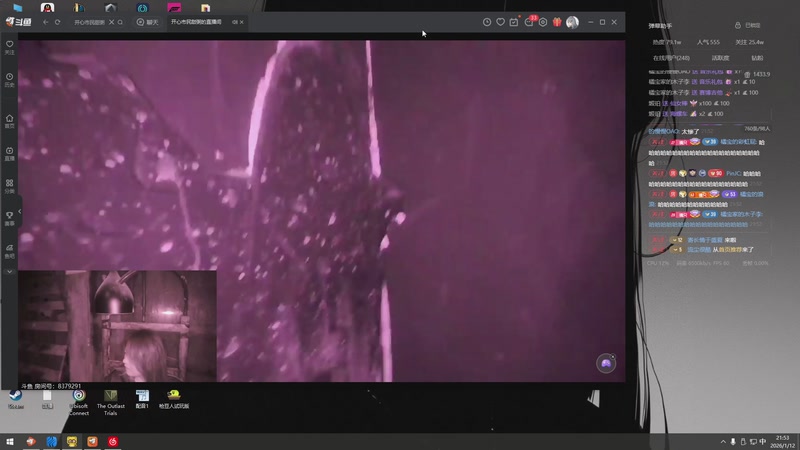This screenshot has width=800, height=450.
Task: Open the red gift box icon
Action: pos(557,22)
